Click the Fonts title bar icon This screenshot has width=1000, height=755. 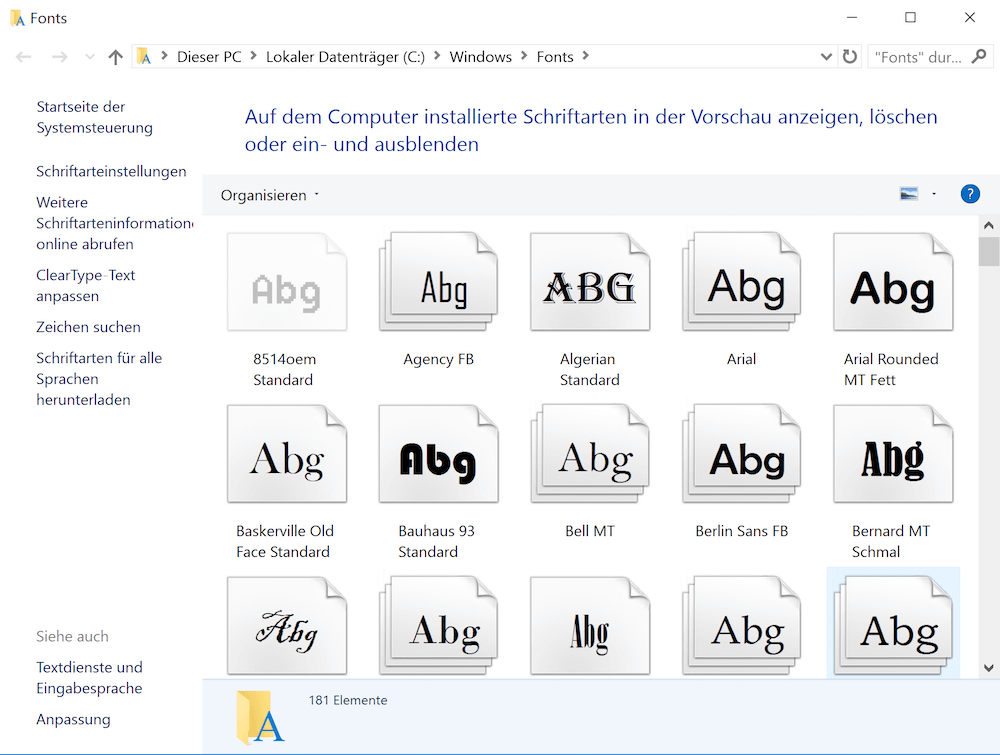pos(17,18)
